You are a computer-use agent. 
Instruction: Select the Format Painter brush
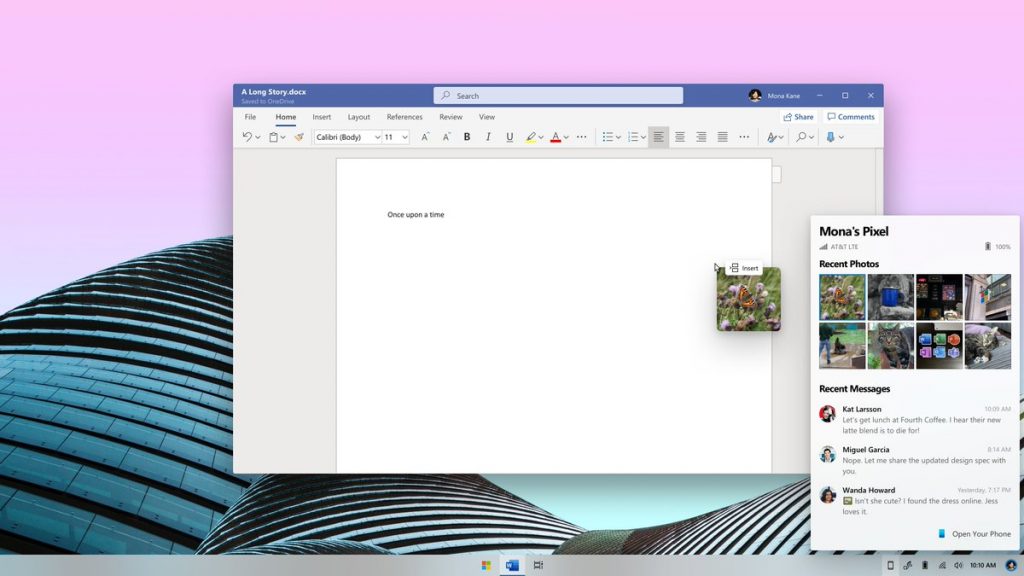[x=299, y=136]
